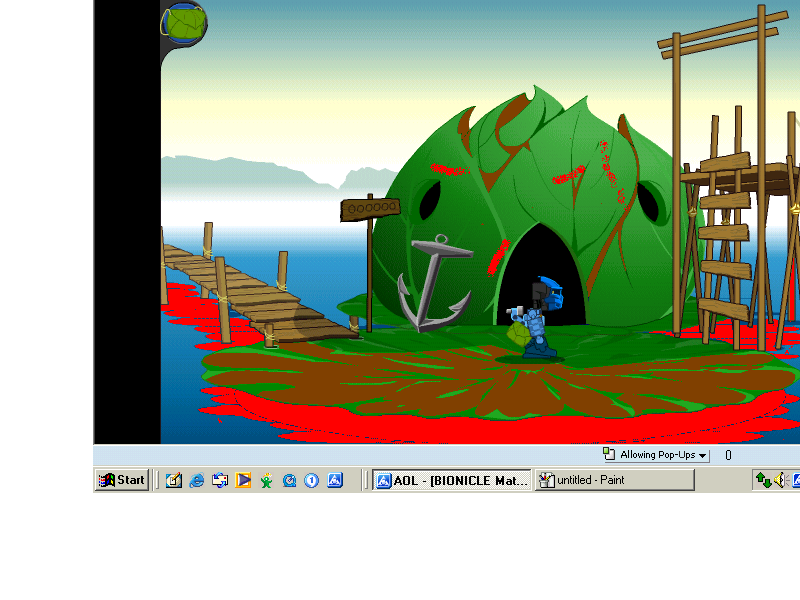The height and width of the screenshot is (600, 800).
Task: Switch to the AOL BIONICLE taskbar window
Action: (x=452, y=480)
